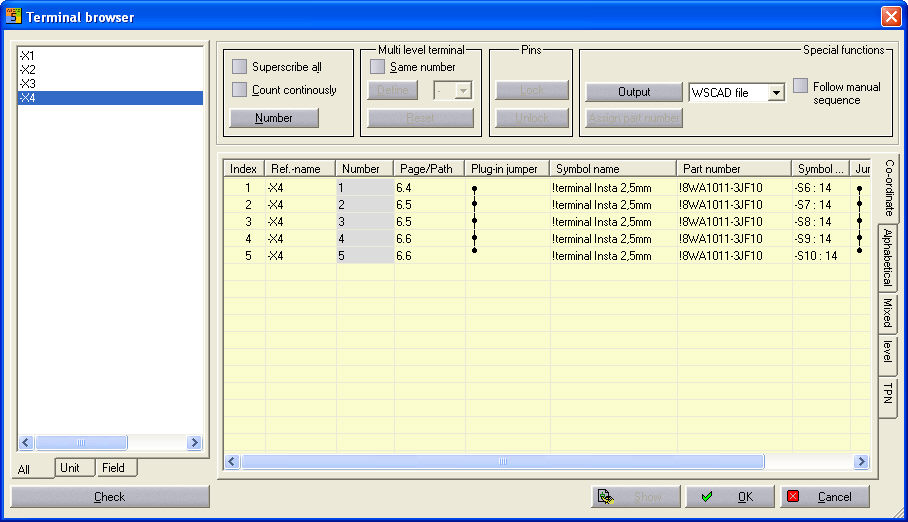Viewport: 908px width, 522px height.
Task: Click right arrow of table scrollbar
Action: (861, 461)
